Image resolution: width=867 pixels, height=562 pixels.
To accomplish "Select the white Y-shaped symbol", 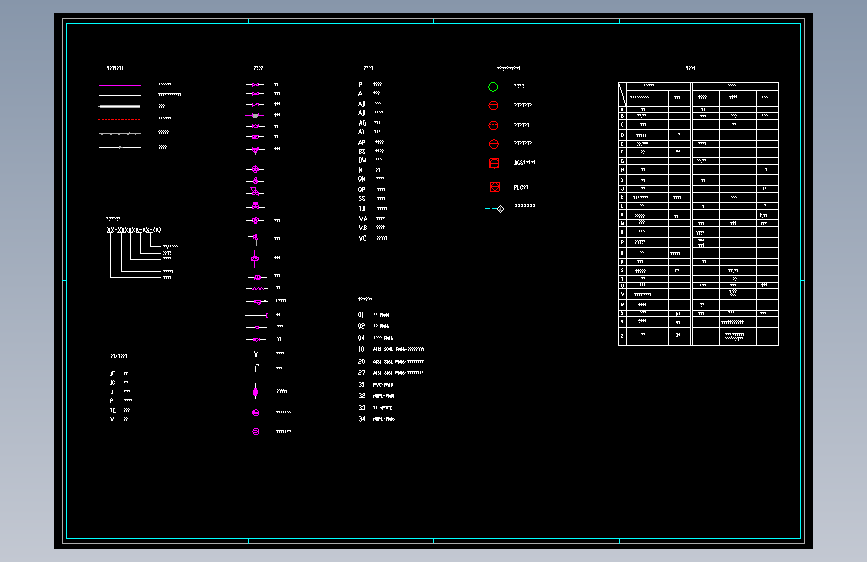I will point(256,354).
